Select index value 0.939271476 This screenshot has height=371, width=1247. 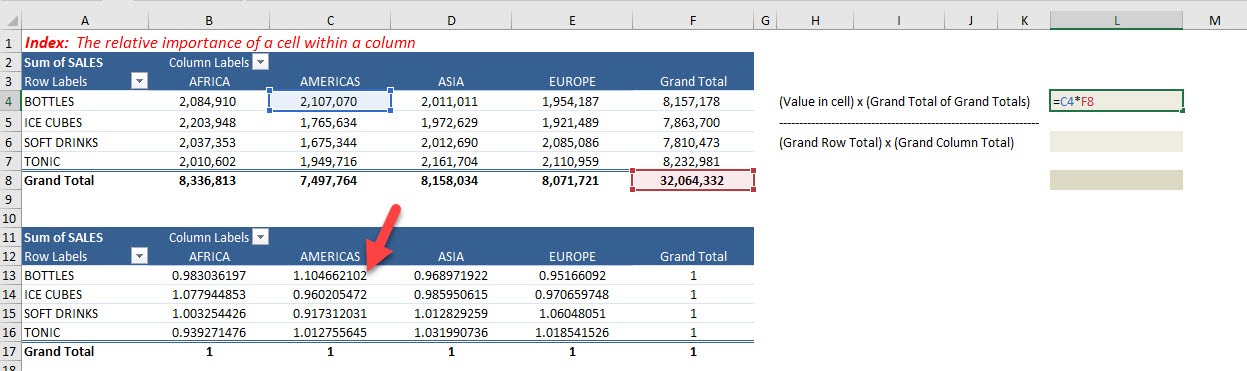coord(208,332)
